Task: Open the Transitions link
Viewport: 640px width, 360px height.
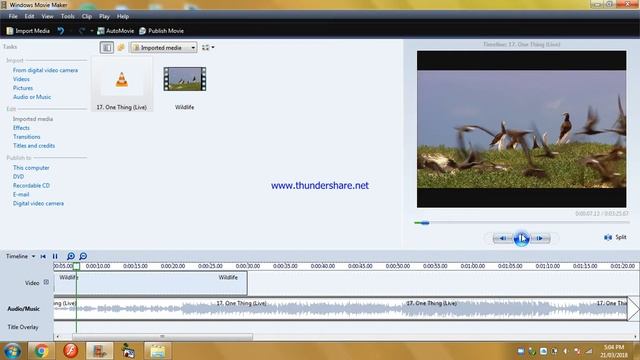Action: click(27, 137)
